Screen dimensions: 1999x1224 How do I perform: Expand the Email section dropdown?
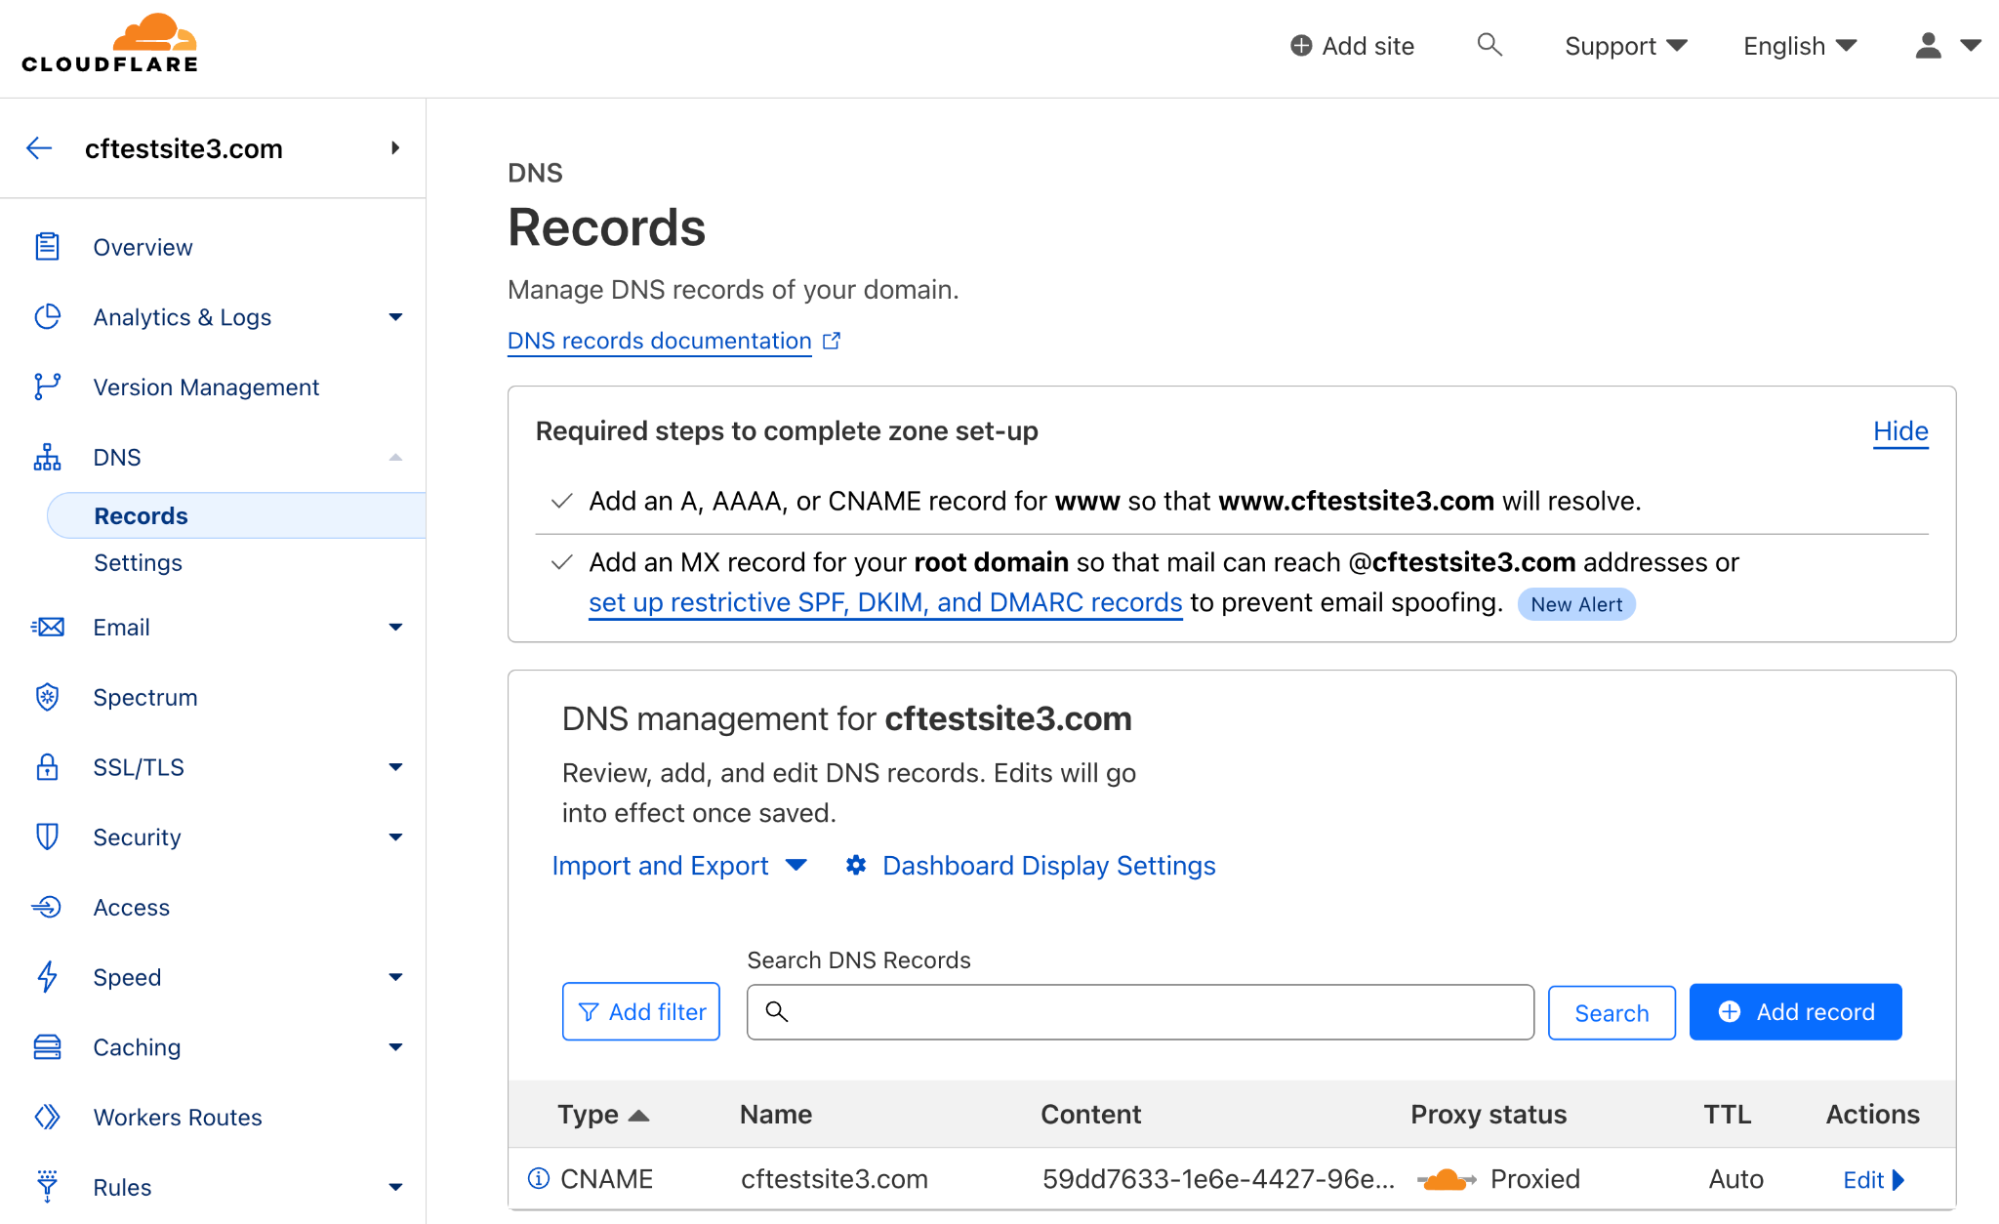(x=393, y=627)
